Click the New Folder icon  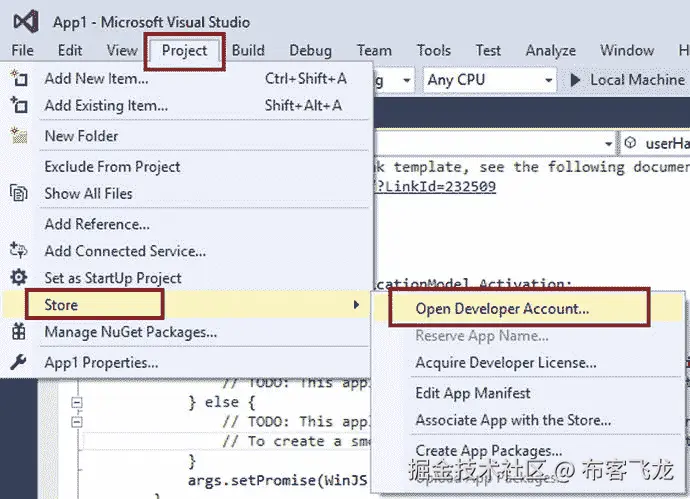click(19, 136)
